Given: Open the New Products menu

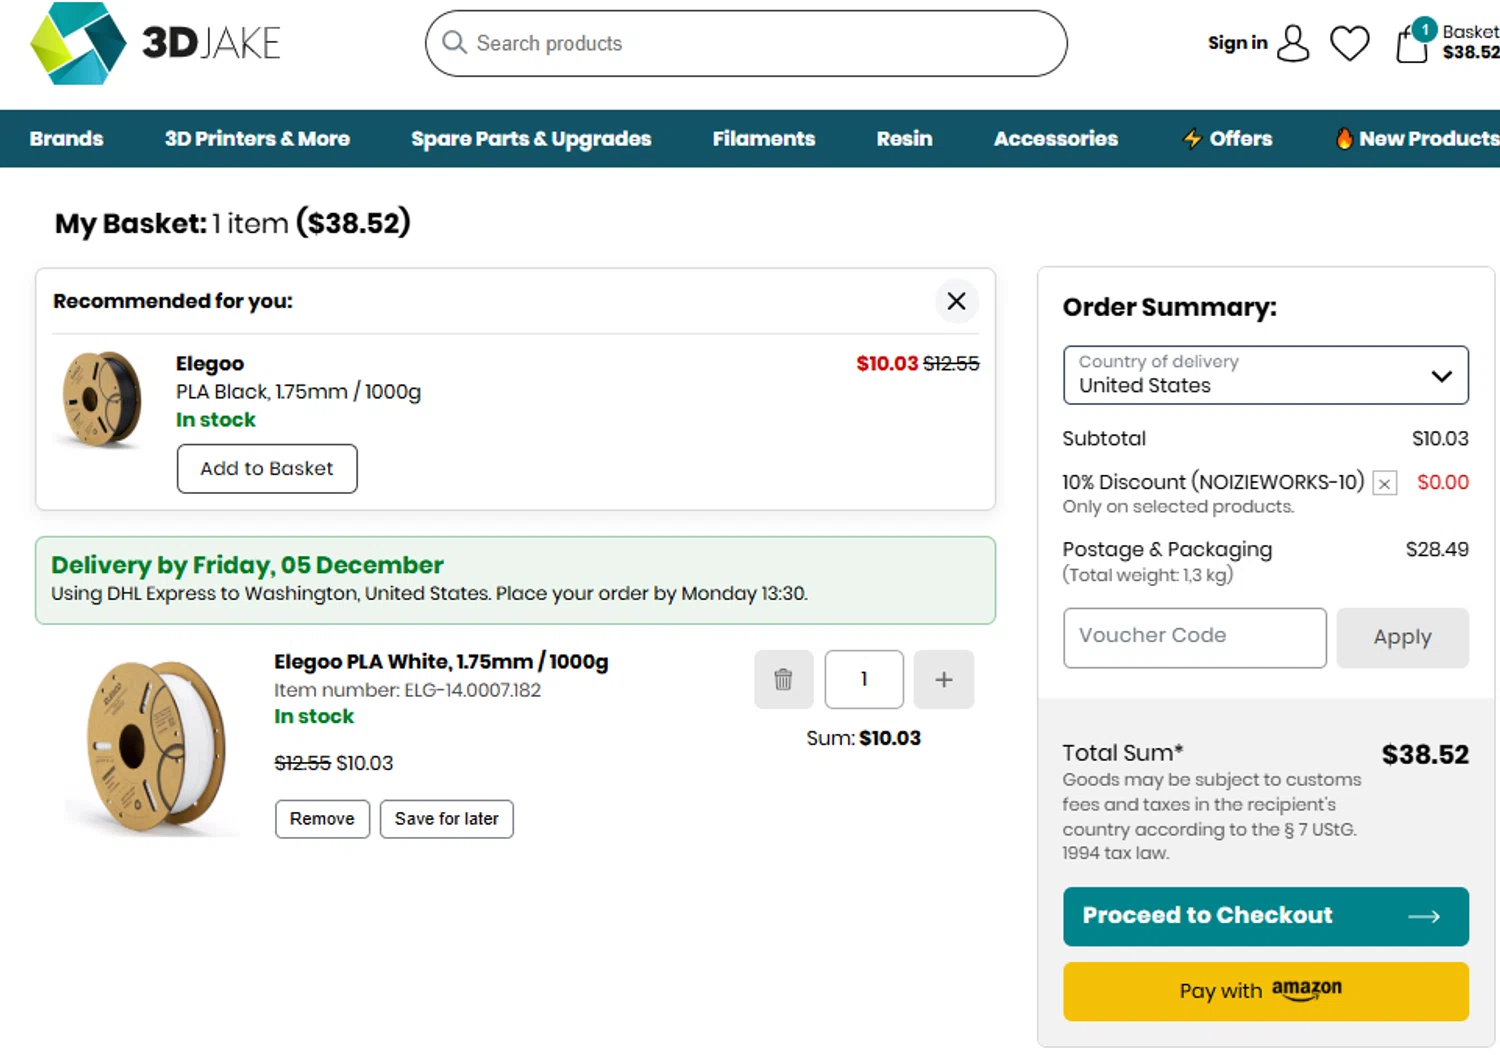Looking at the screenshot, I should [1417, 139].
